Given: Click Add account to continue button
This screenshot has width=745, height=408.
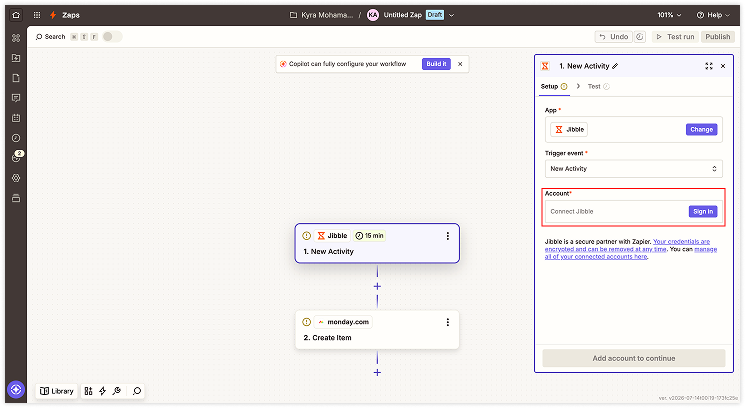Looking at the screenshot, I should coord(633,358).
